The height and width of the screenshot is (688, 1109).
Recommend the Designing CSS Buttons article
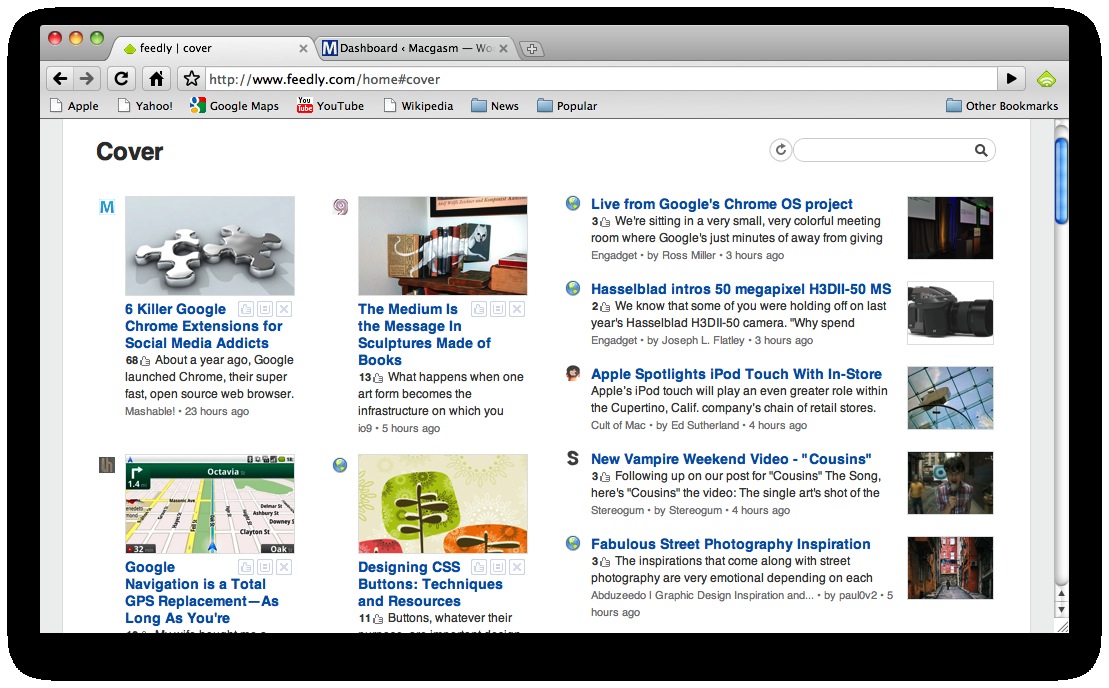(x=479, y=567)
